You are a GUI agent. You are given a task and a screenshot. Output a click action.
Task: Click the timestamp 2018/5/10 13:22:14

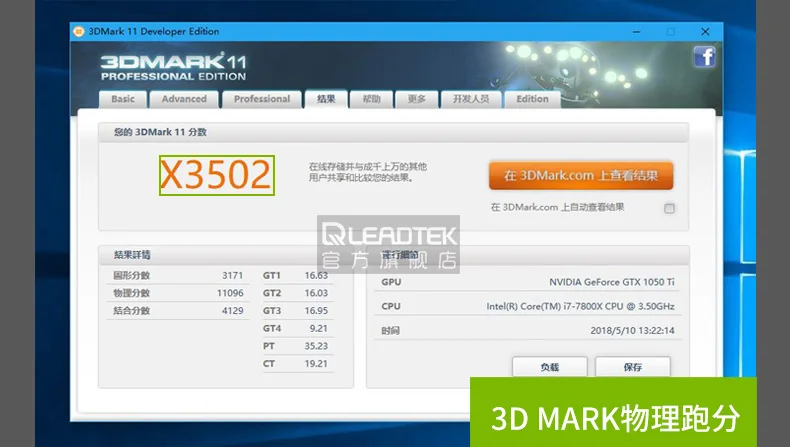[x=632, y=331]
